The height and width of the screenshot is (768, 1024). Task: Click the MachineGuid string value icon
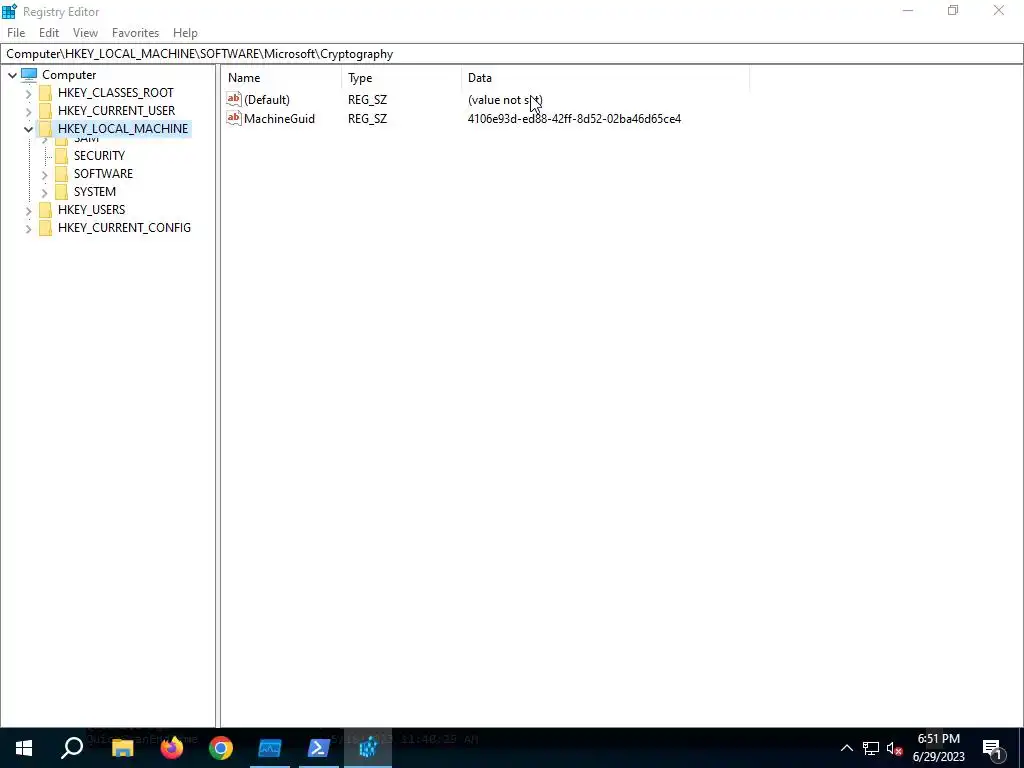(234, 118)
